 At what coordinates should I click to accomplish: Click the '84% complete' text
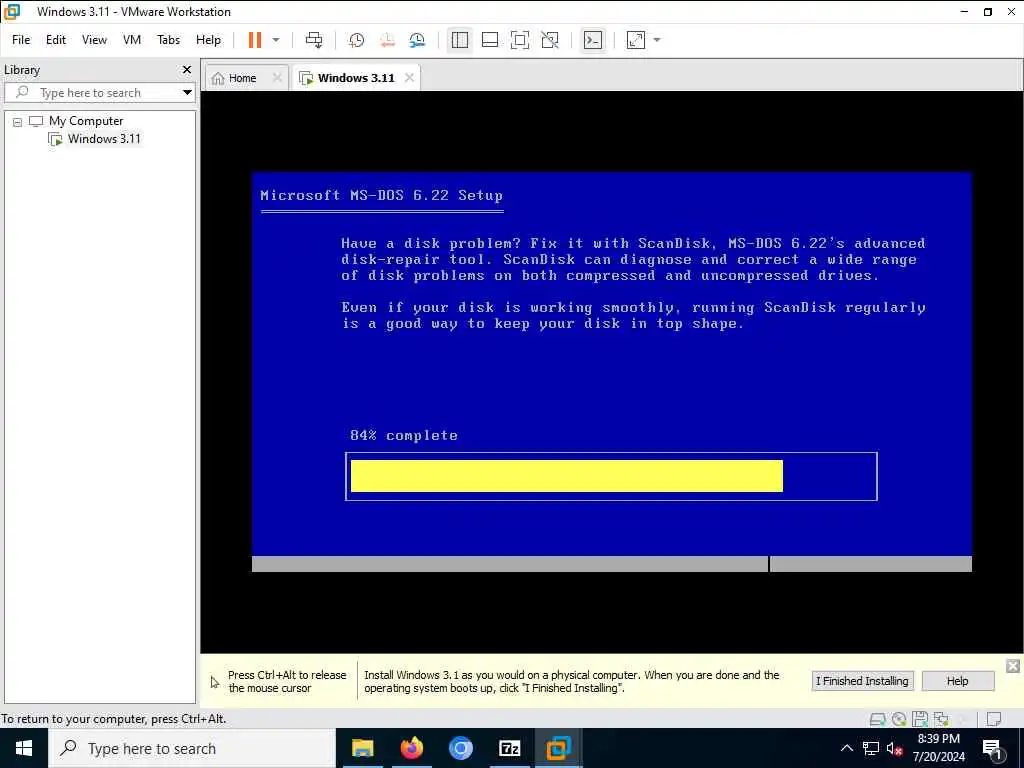(404, 436)
